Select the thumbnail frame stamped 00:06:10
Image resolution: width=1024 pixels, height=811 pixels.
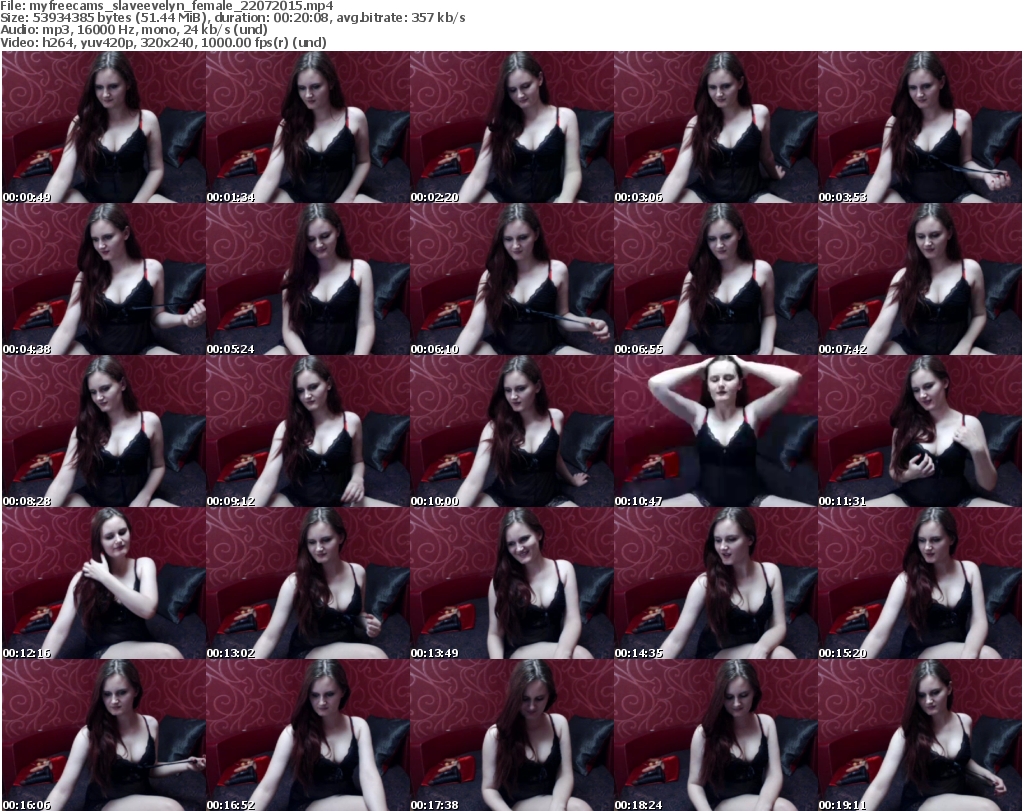coord(512,279)
